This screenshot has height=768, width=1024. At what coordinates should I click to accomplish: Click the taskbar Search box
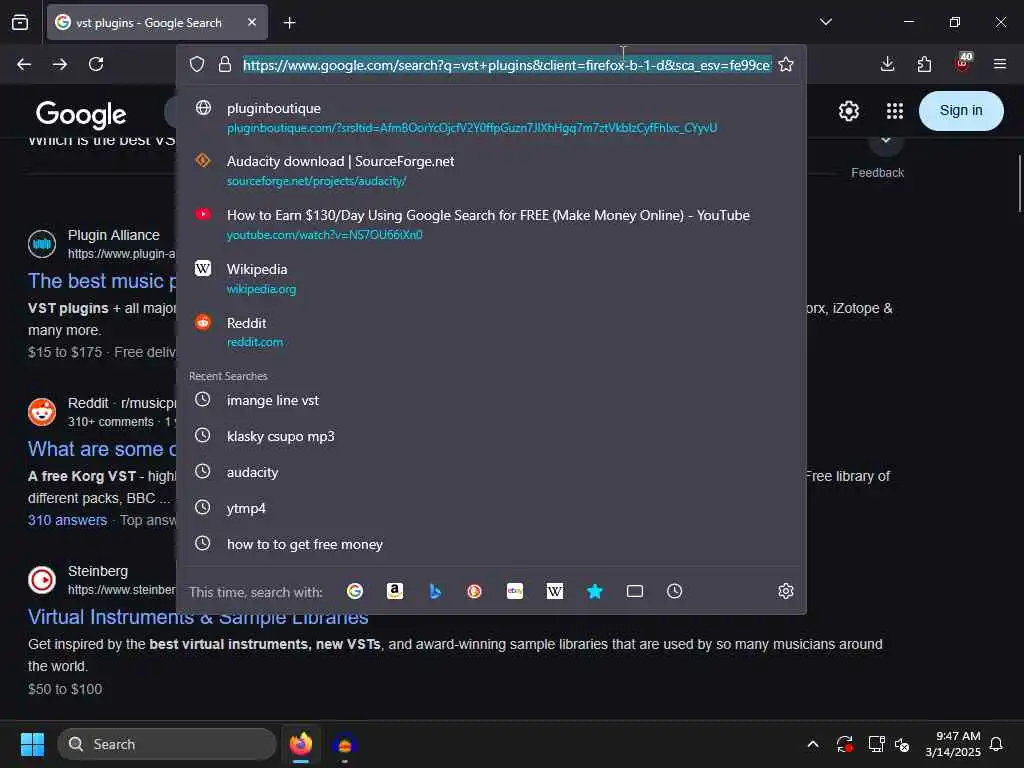coord(167,744)
